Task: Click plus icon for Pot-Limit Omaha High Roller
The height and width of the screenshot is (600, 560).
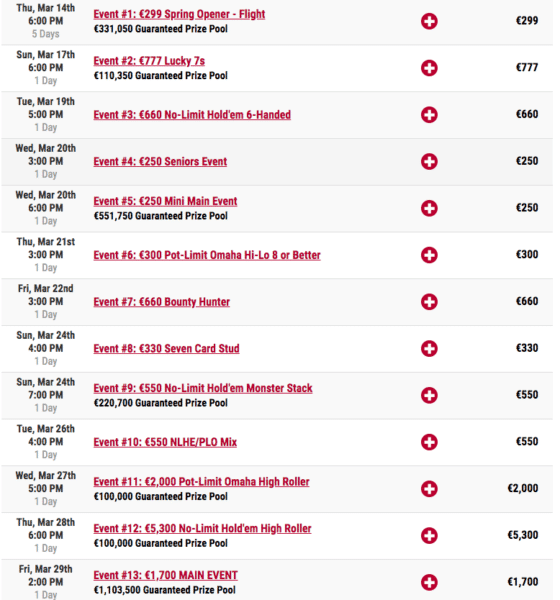Action: point(429,489)
